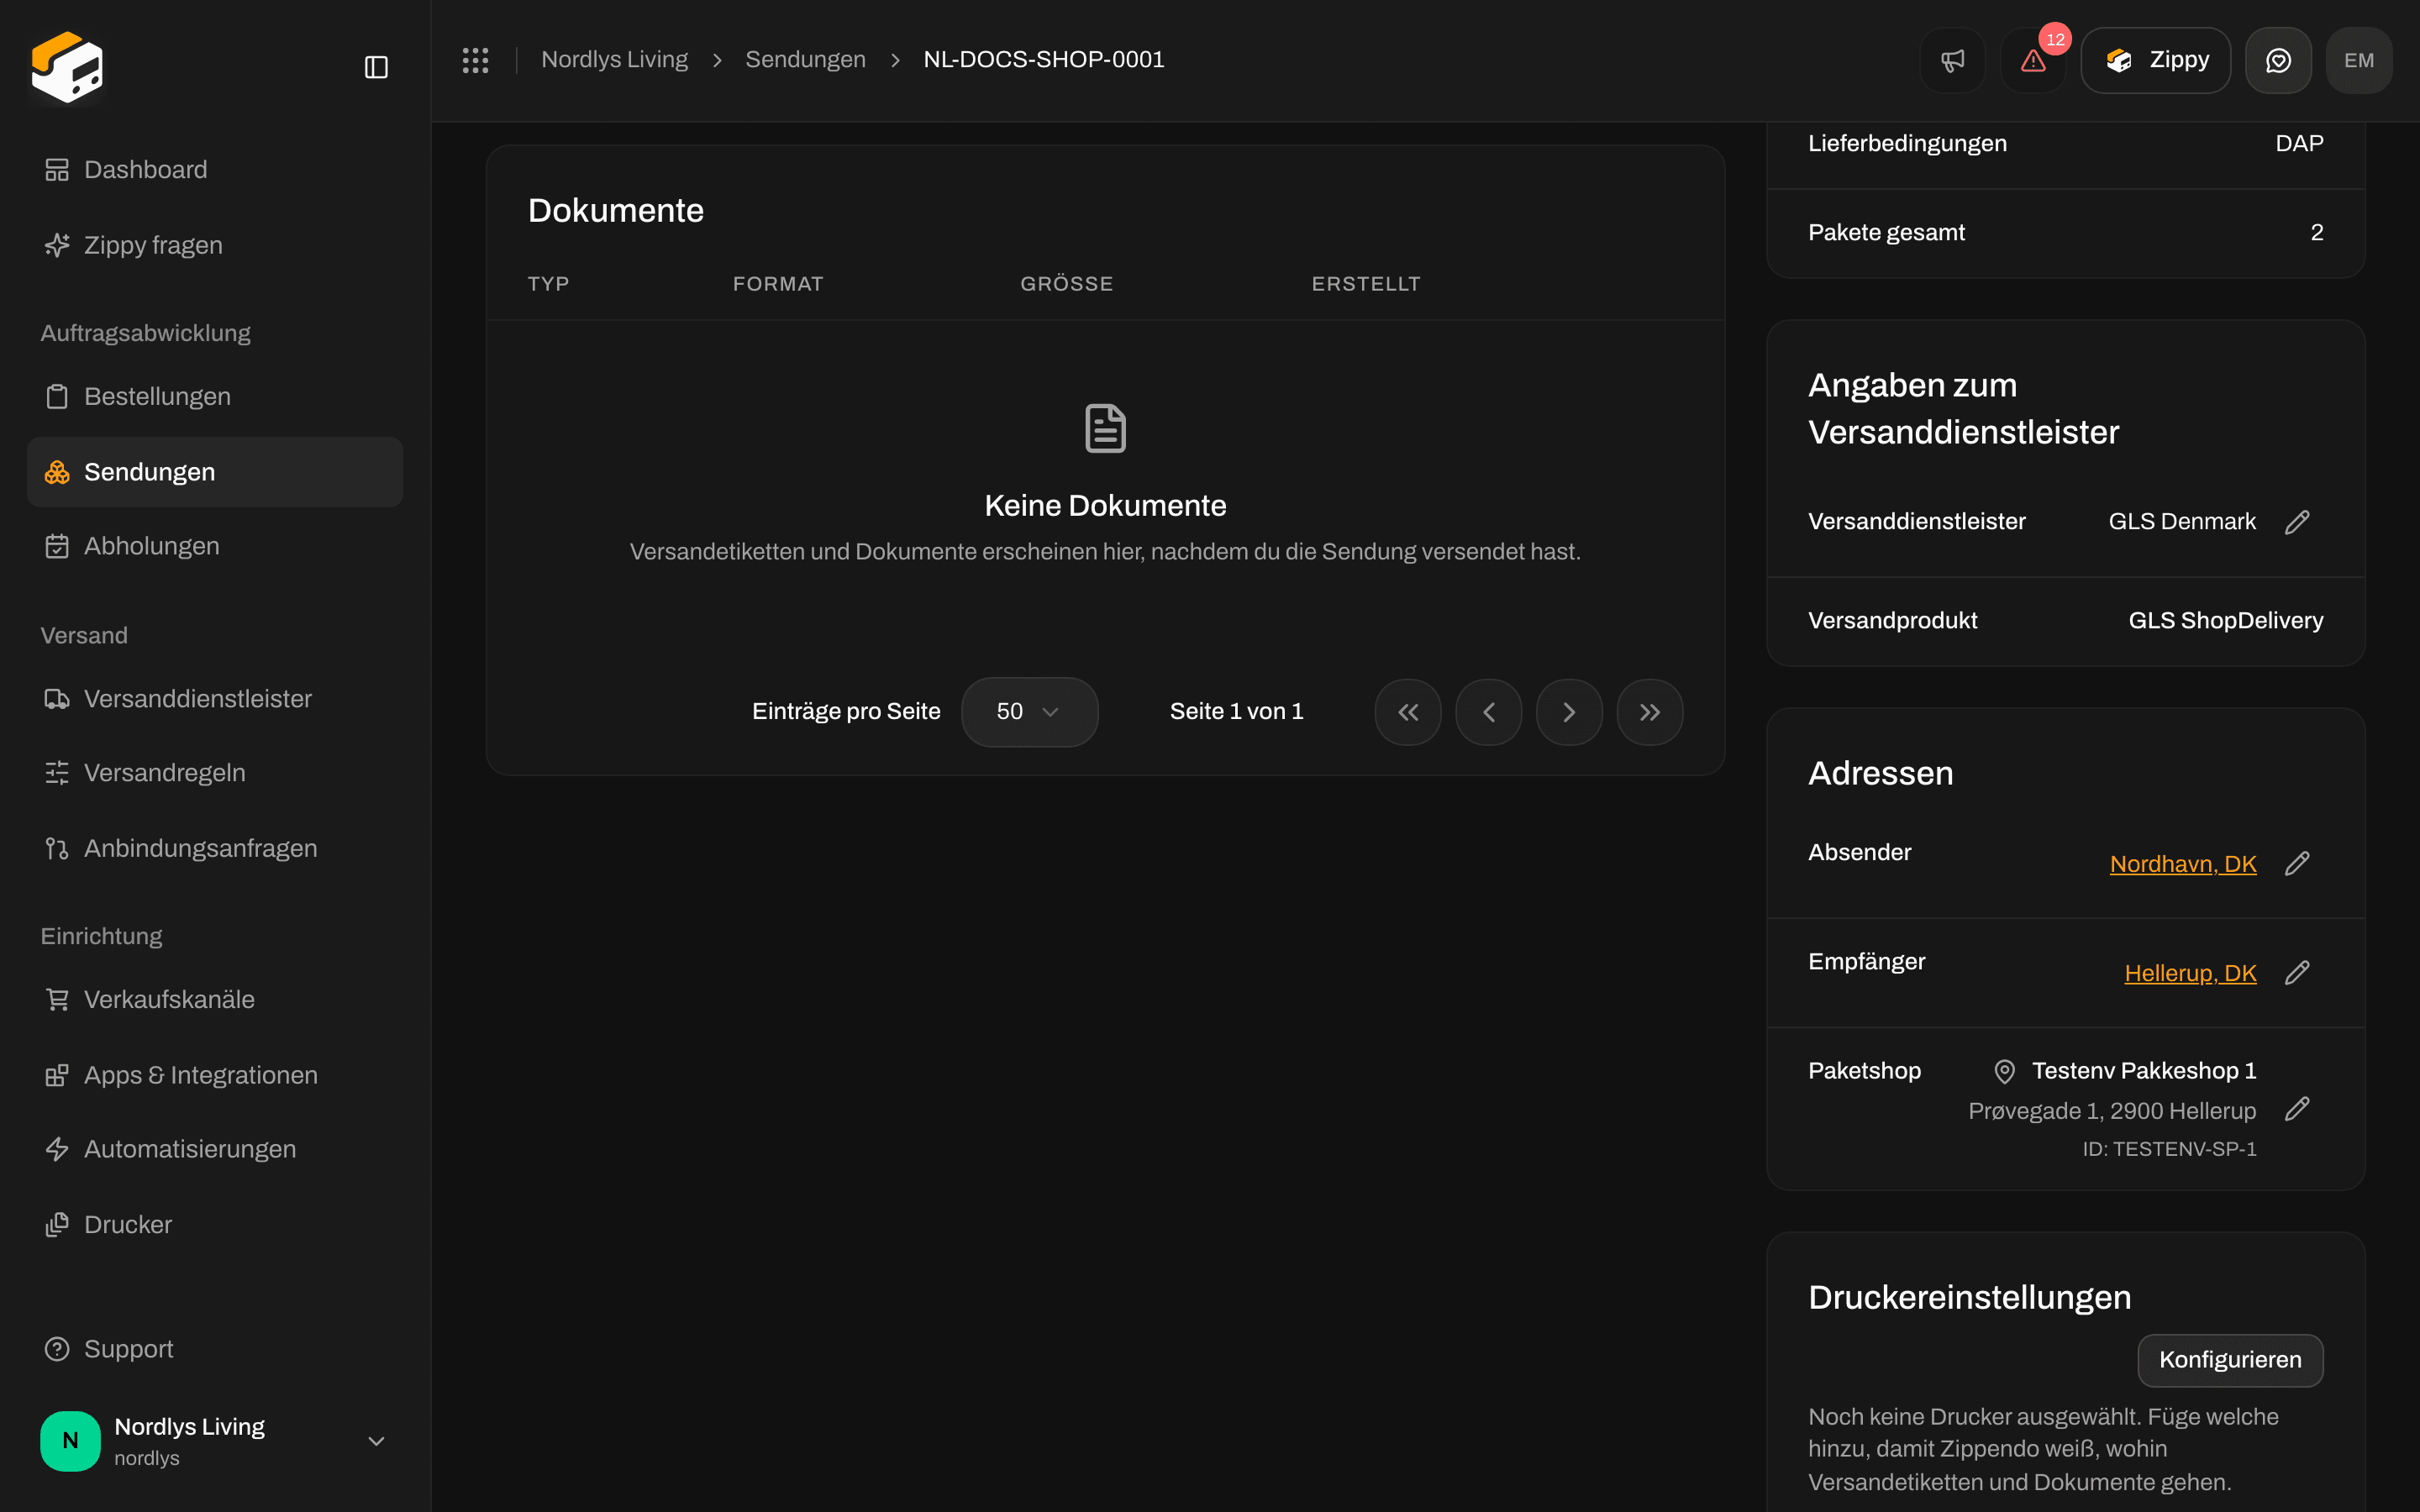Image resolution: width=2420 pixels, height=1512 pixels.
Task: Open Versandregeln page
Action: pos(215,773)
